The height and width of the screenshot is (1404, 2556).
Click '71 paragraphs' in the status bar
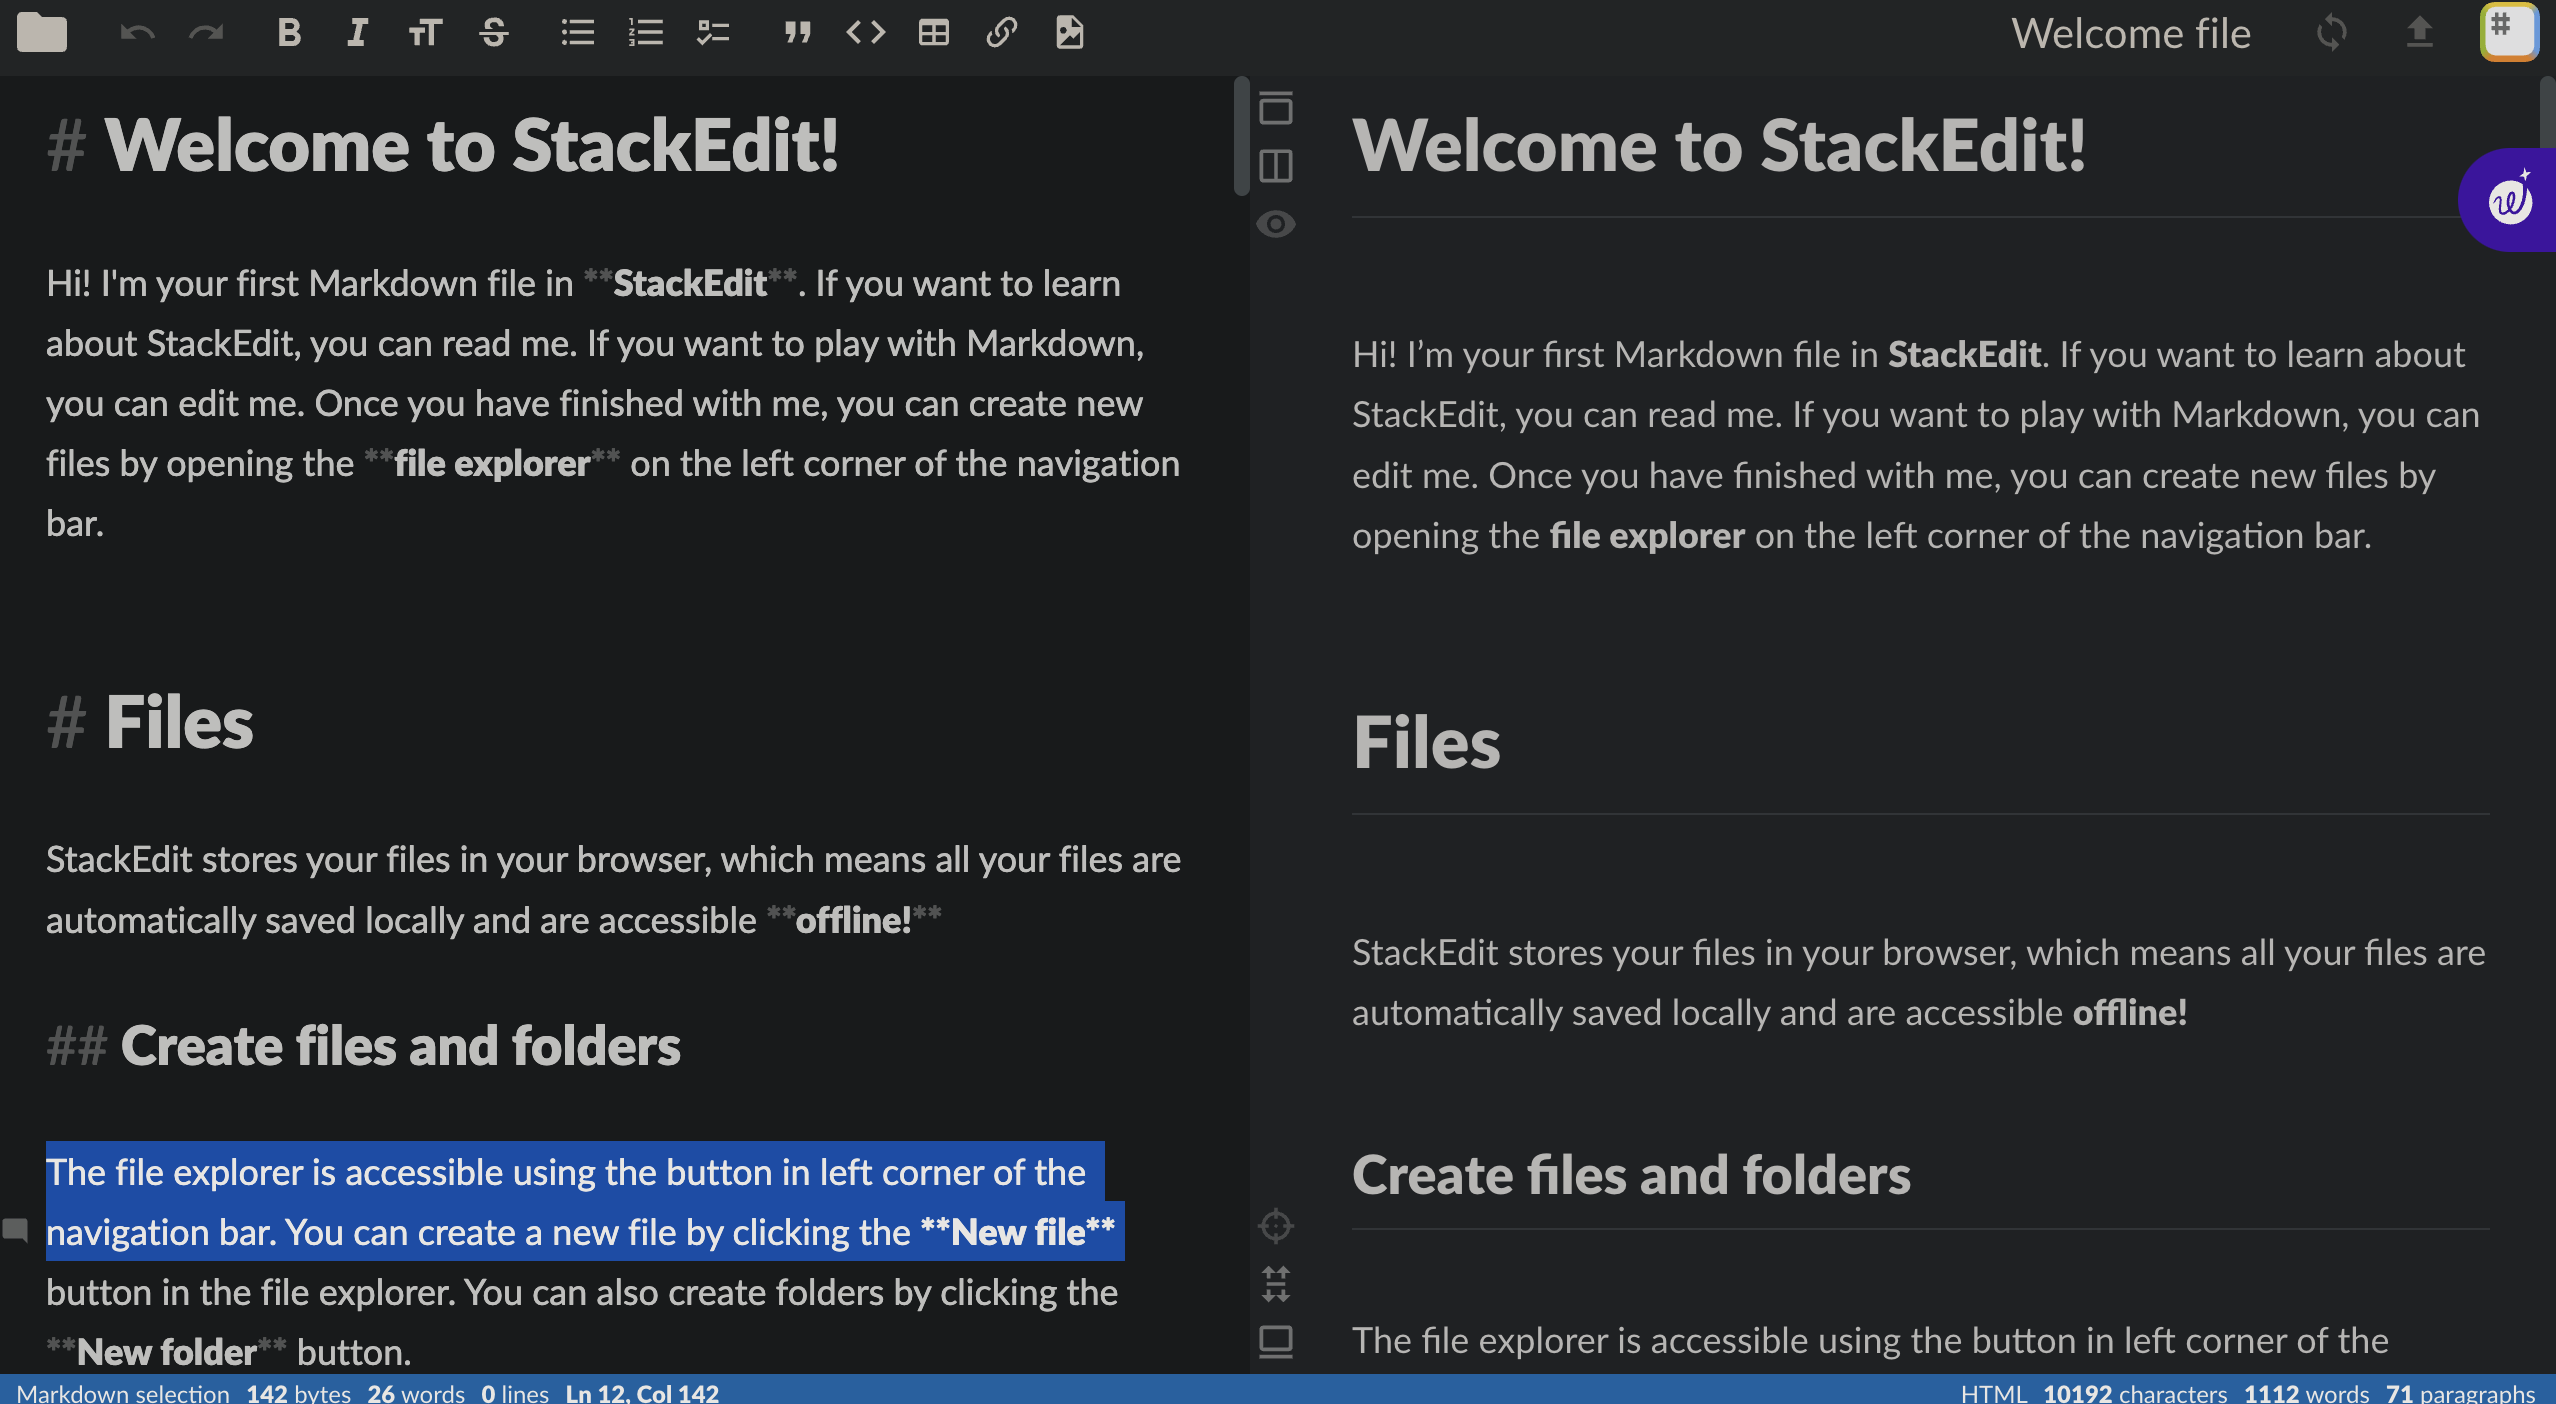click(x=2461, y=1392)
